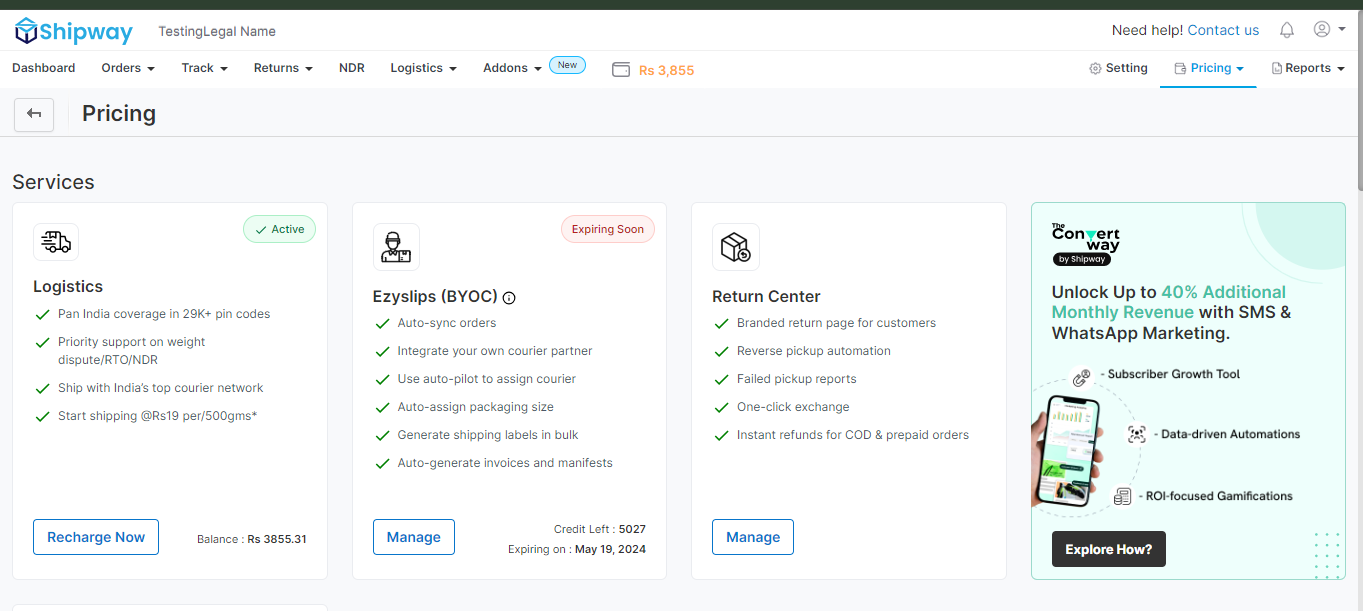Click the Logistics card title
1363x611 pixels.
[68, 287]
